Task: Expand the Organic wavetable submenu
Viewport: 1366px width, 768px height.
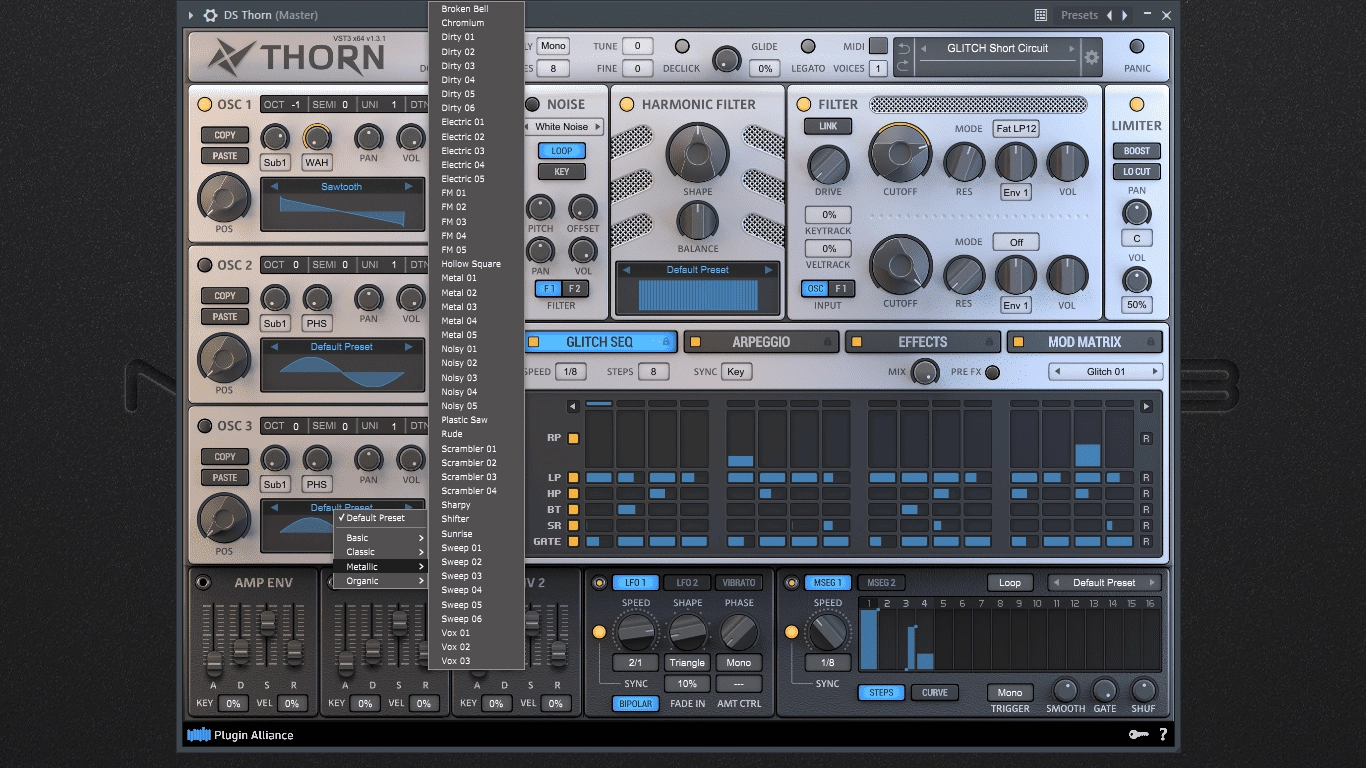Action: (380, 581)
